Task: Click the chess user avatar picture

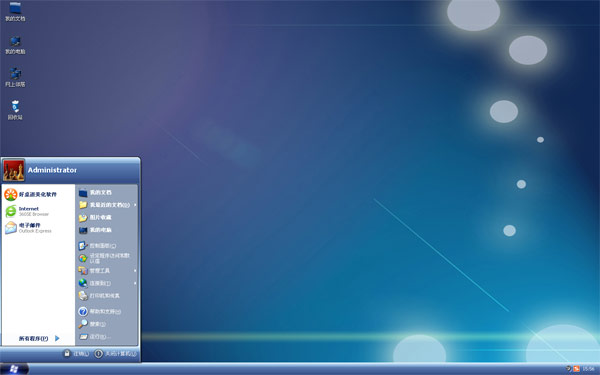Action: (x=14, y=170)
